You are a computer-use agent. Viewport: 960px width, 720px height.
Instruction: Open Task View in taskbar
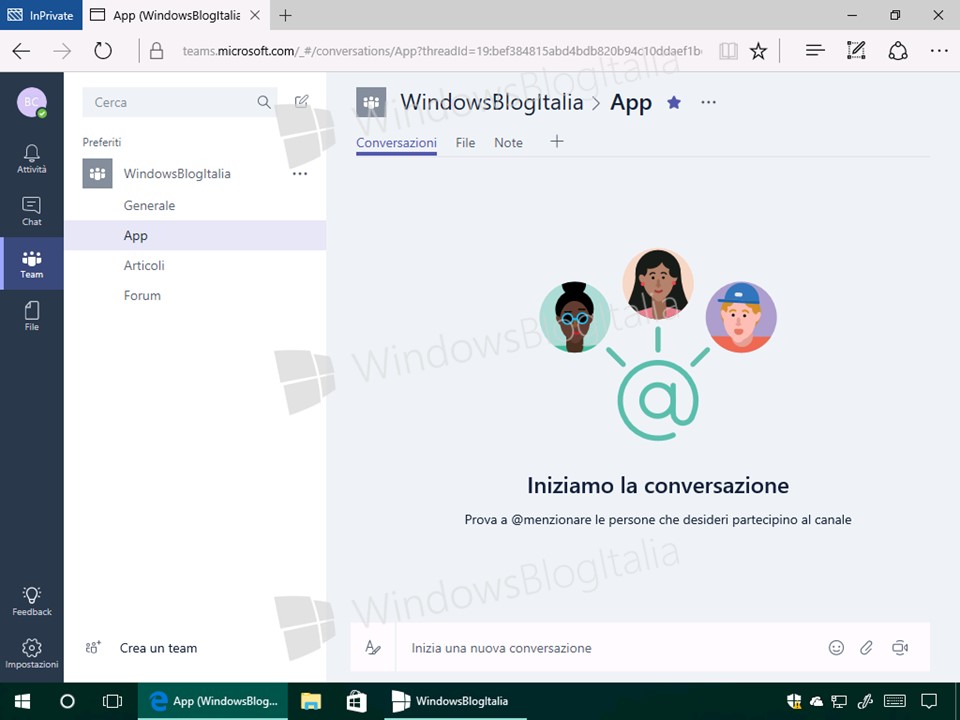click(x=112, y=701)
